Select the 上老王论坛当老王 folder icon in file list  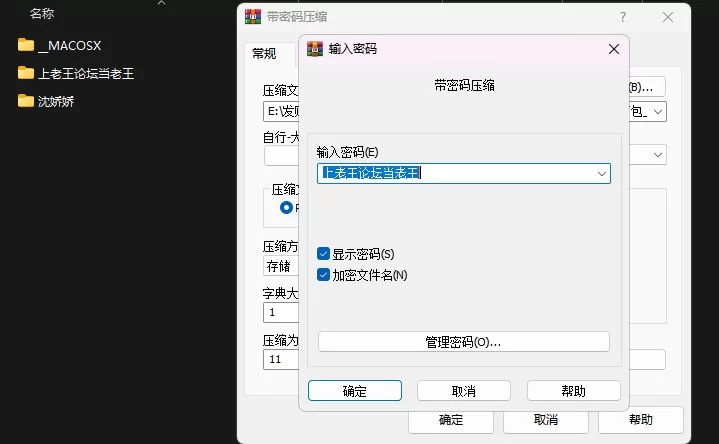click(26, 73)
